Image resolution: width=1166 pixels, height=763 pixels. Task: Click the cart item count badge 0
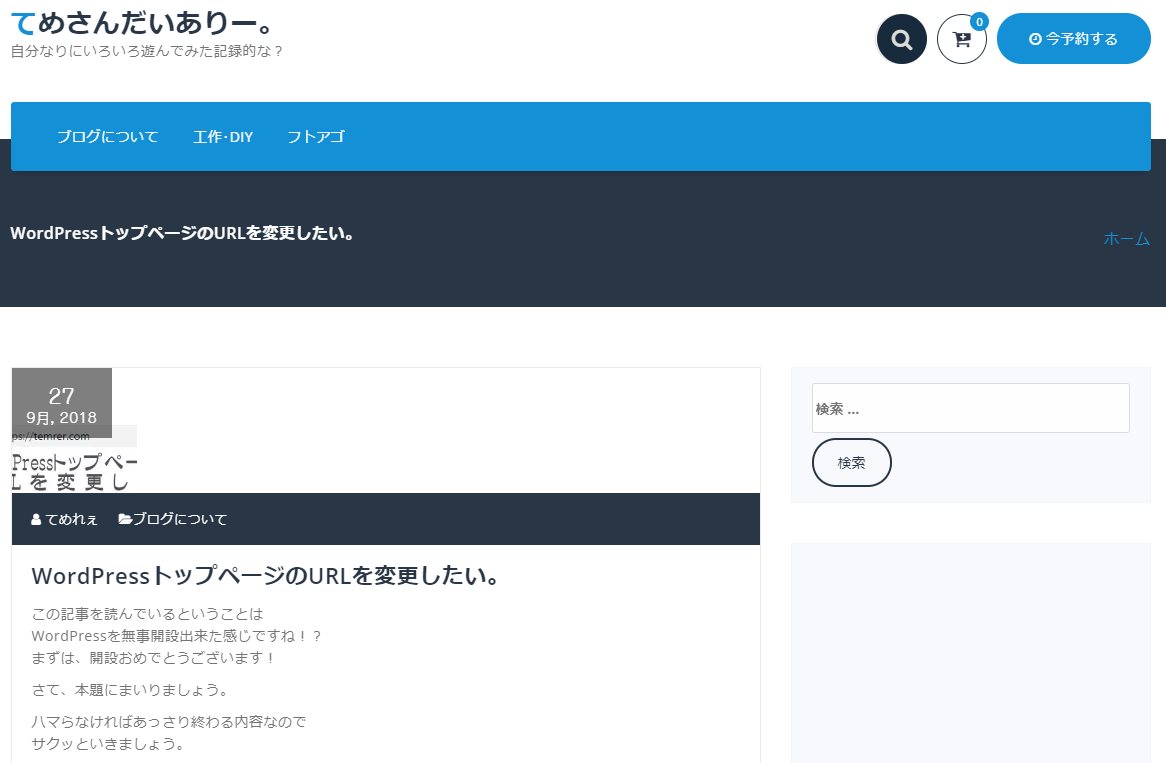pyautogui.click(x=979, y=22)
